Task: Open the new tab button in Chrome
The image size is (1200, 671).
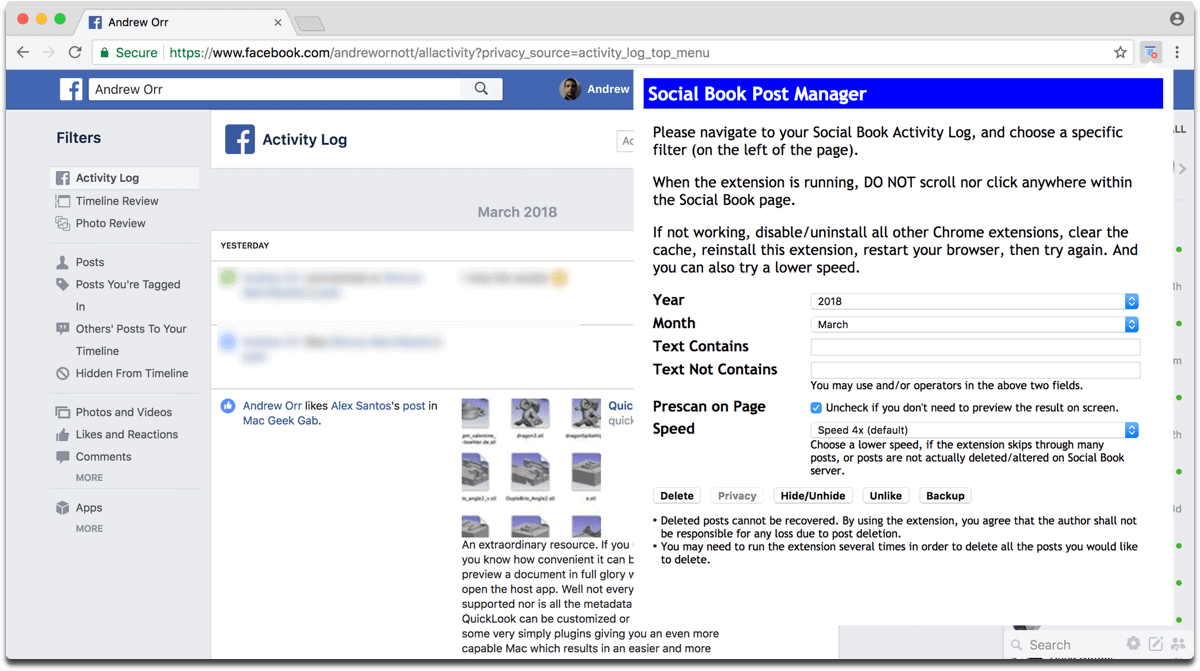Action: (x=309, y=22)
